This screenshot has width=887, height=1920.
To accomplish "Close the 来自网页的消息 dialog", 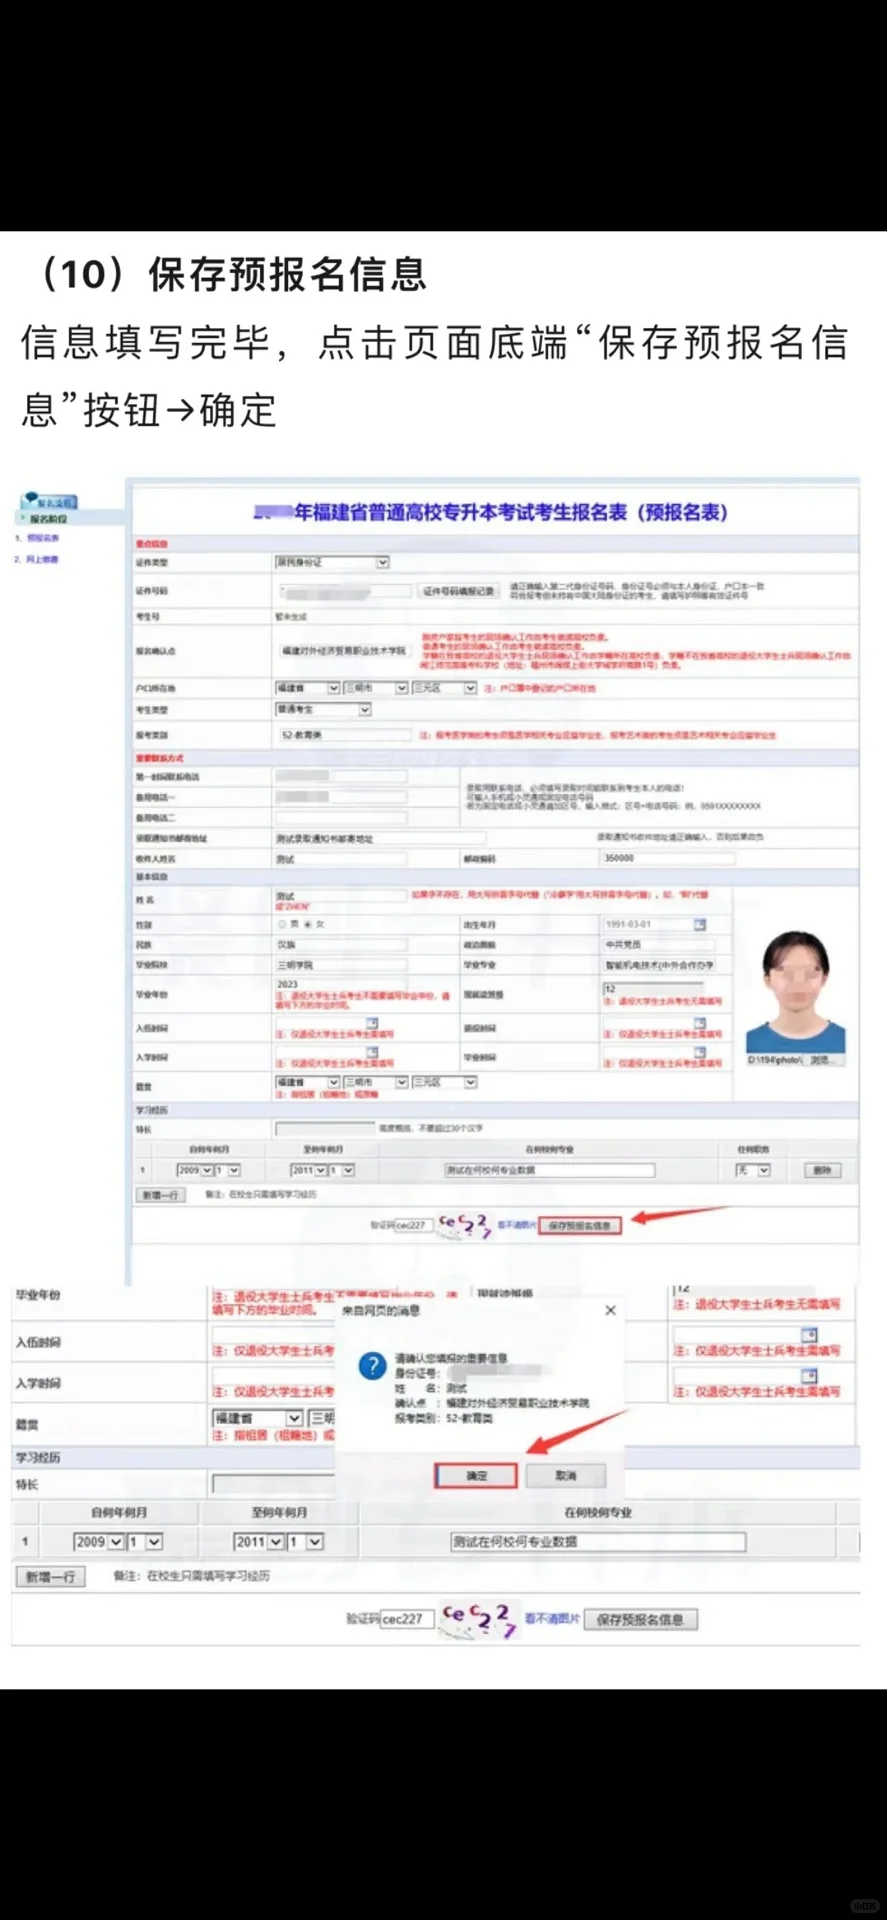I will click(610, 1310).
